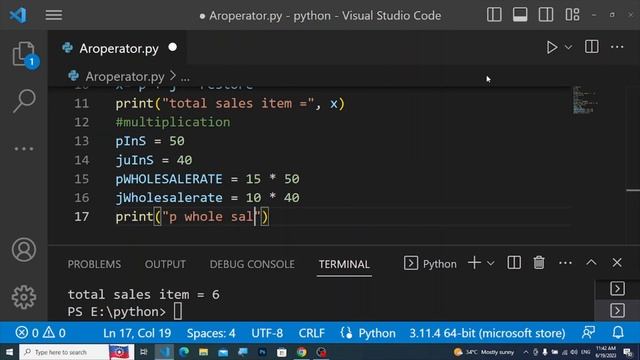Screen dimensions: 640x360
Task: Expand the terminal launch profile dropdown
Action: (x=491, y=264)
